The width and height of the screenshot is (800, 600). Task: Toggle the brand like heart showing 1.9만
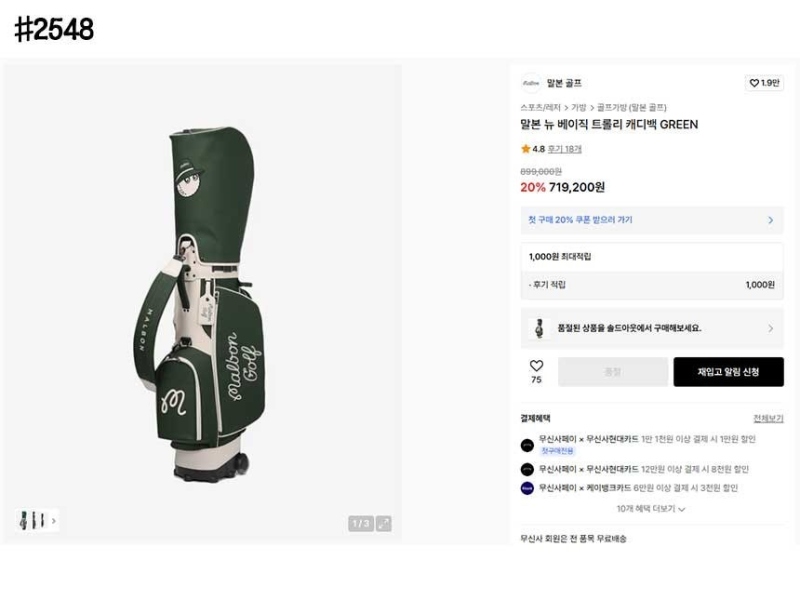(x=764, y=83)
